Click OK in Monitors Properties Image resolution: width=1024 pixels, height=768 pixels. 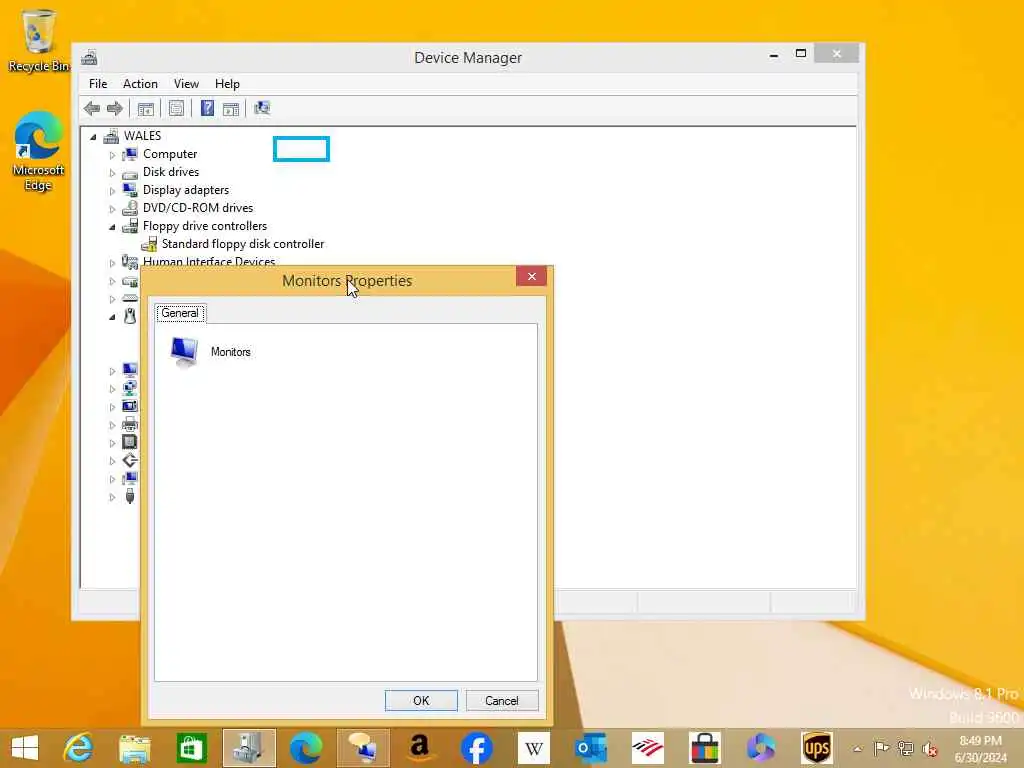click(x=421, y=700)
